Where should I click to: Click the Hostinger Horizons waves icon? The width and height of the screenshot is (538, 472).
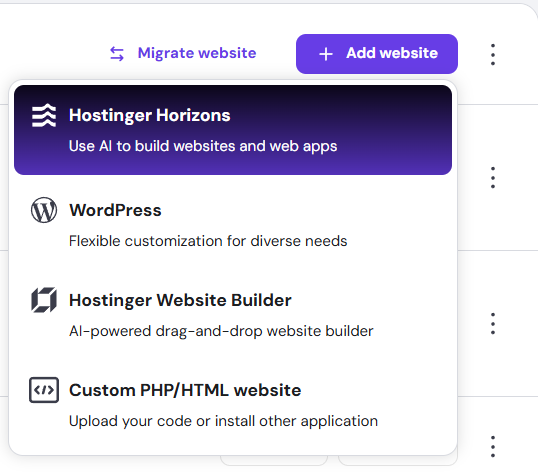pos(44,115)
